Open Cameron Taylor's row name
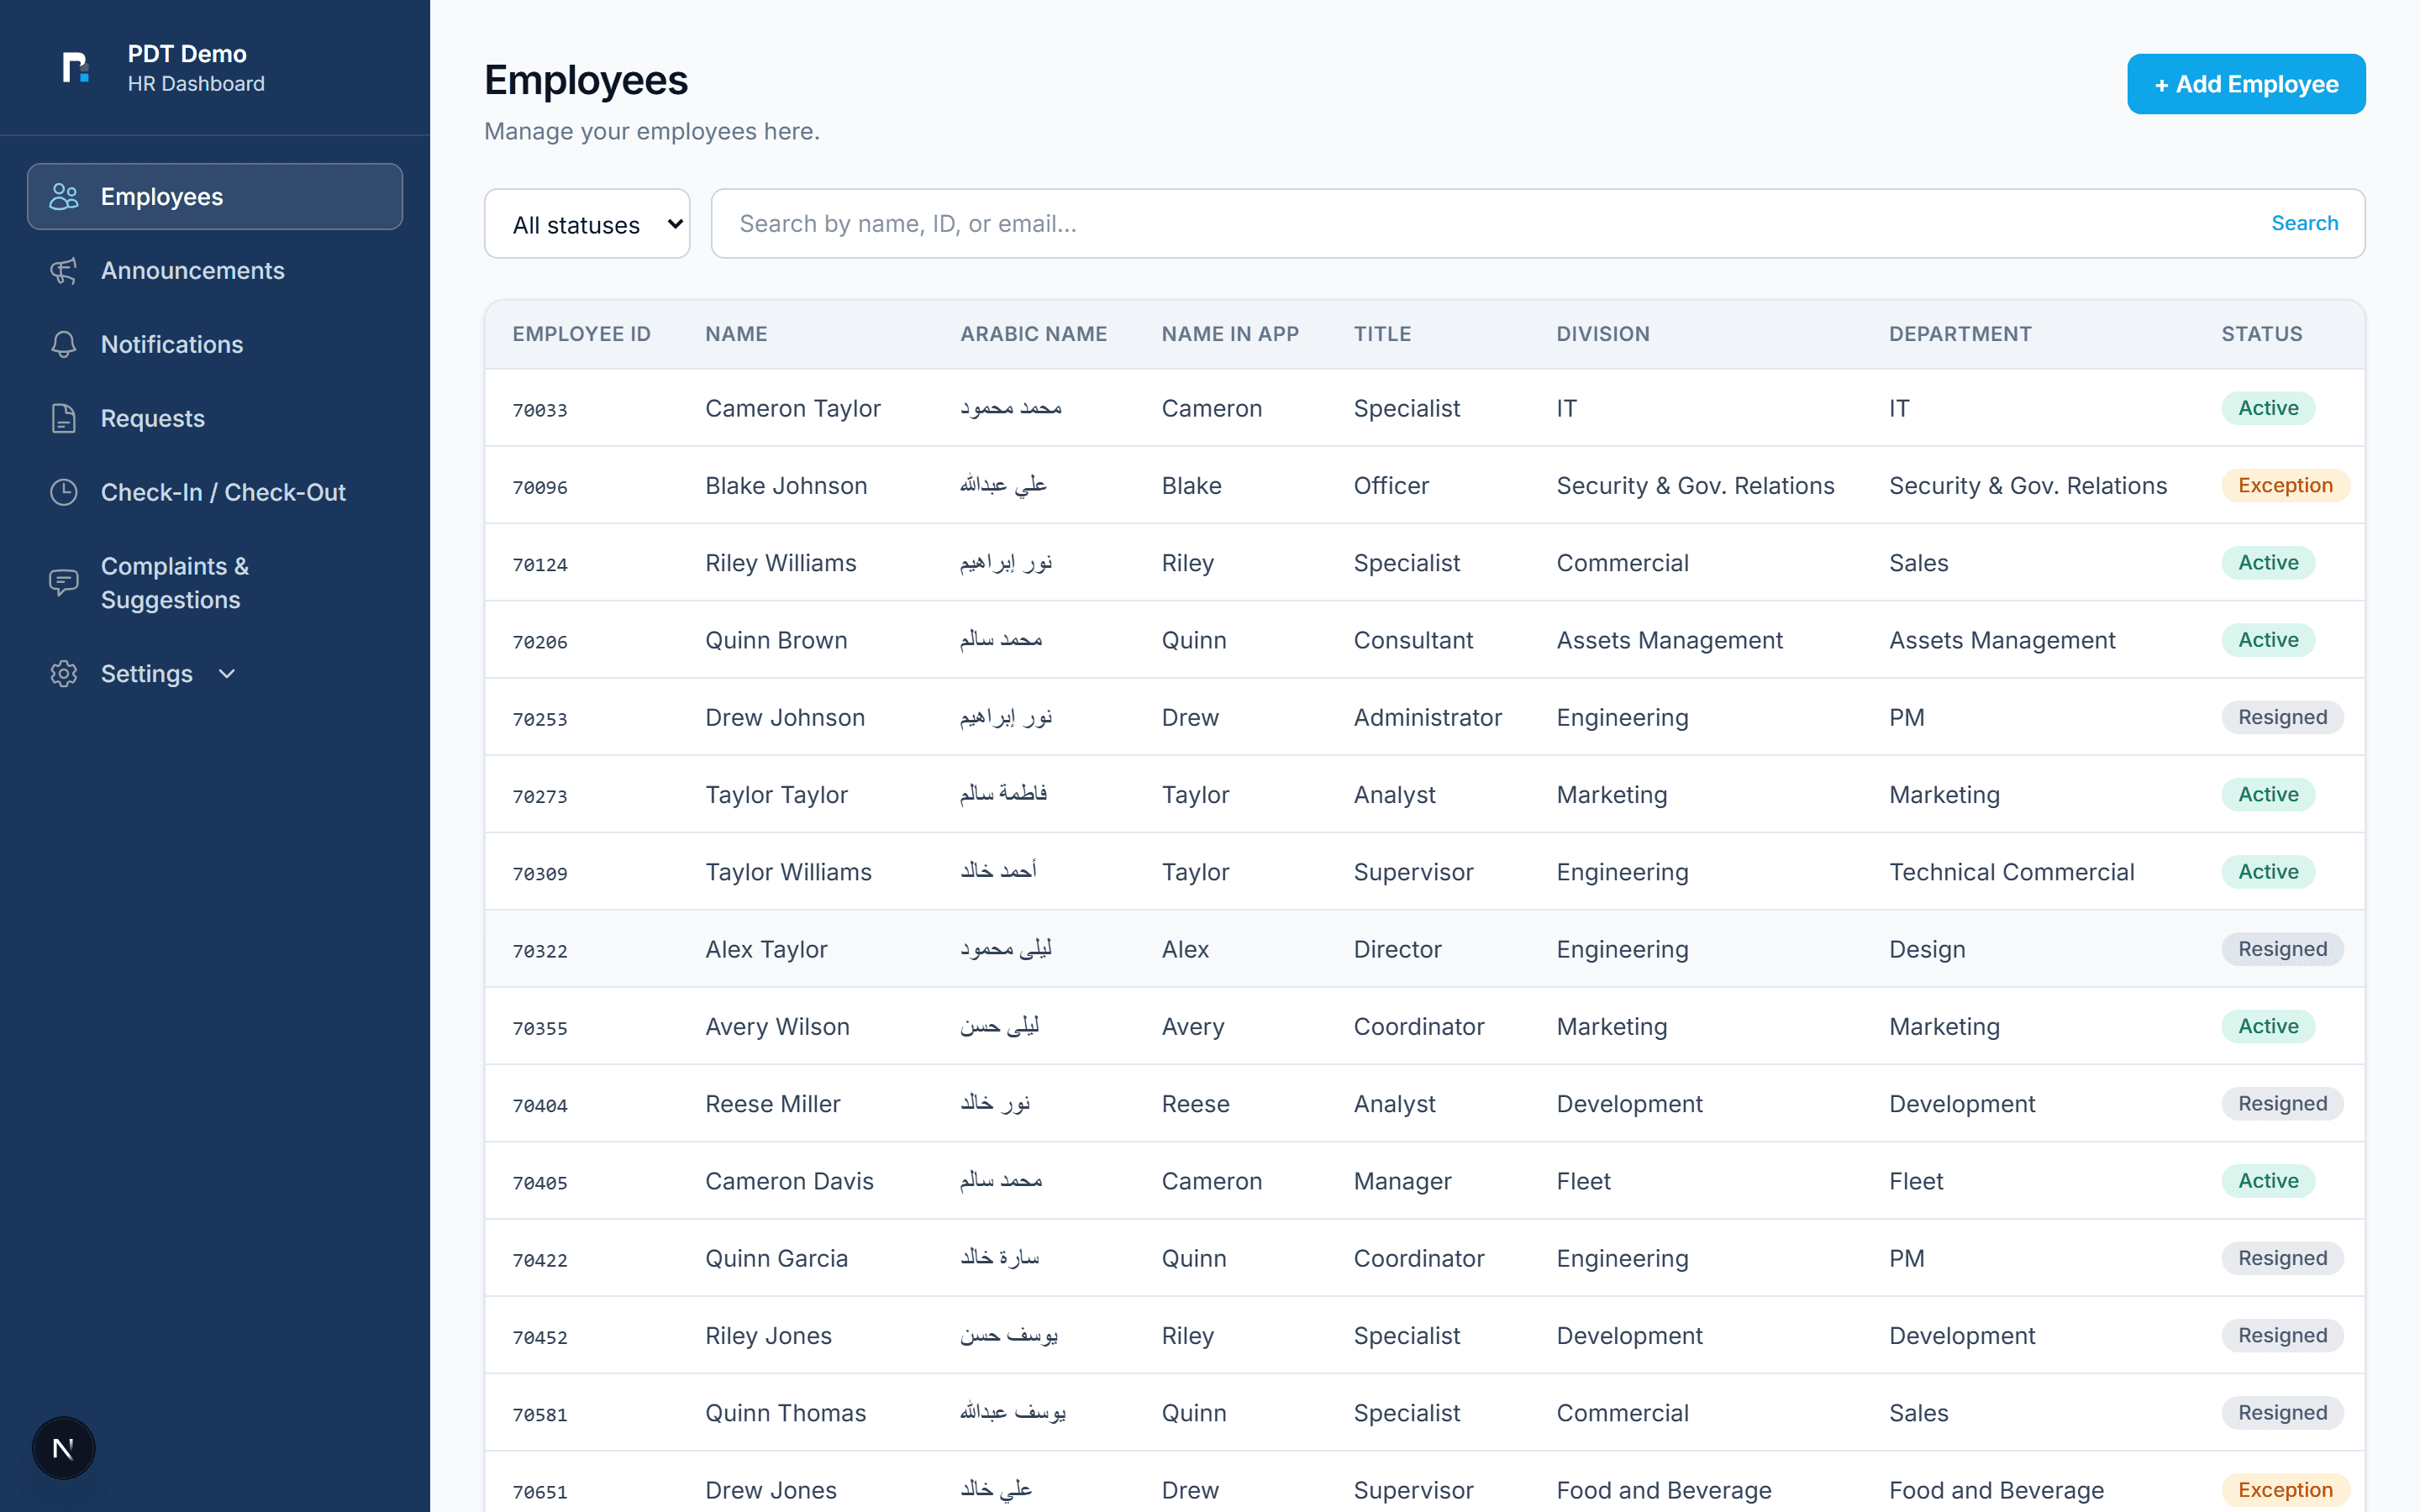 [793, 408]
